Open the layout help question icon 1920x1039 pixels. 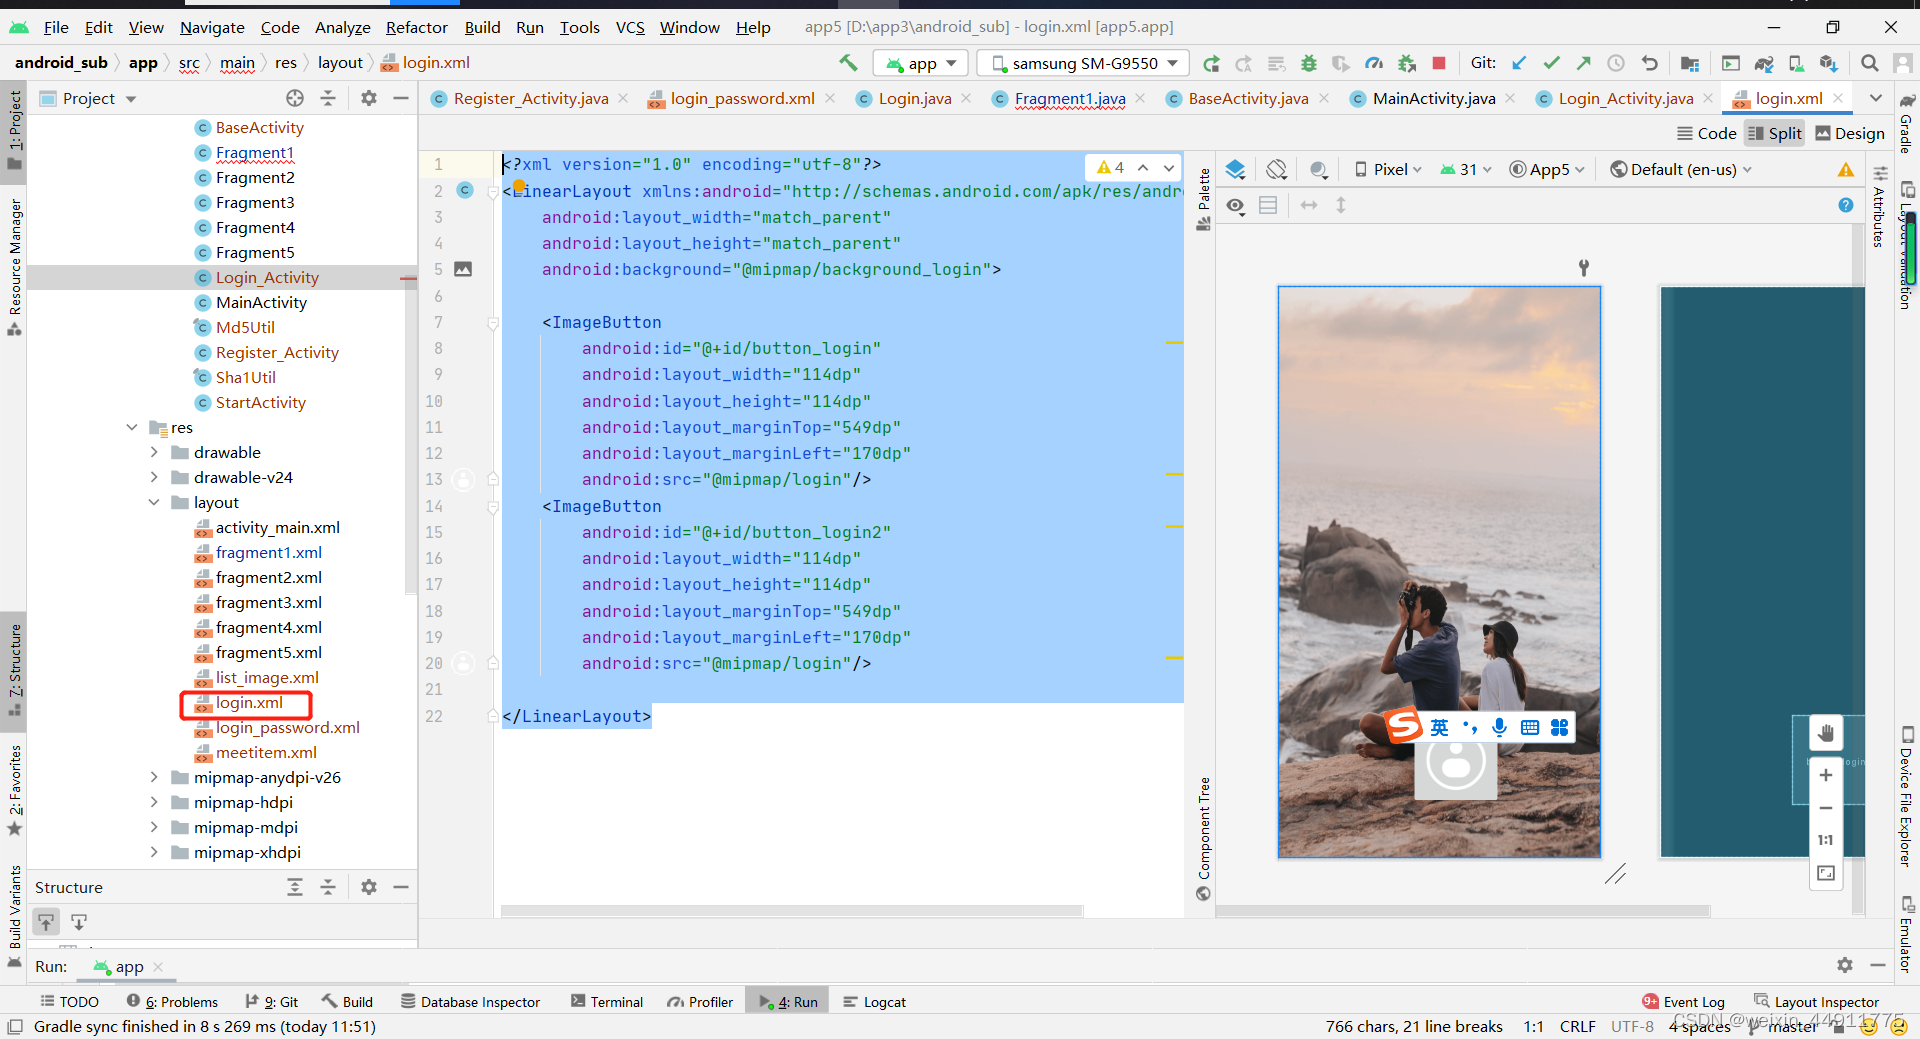pos(1845,205)
